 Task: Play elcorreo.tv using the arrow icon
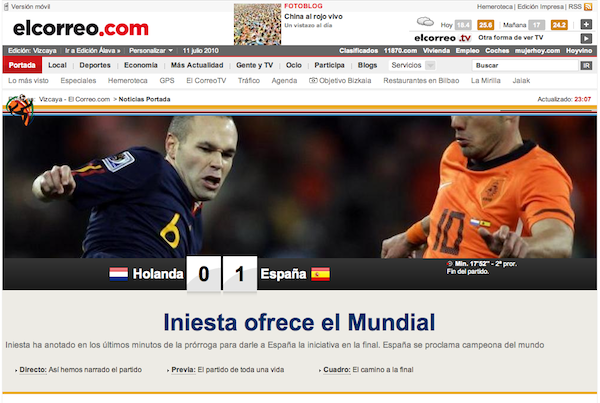[x=586, y=38]
